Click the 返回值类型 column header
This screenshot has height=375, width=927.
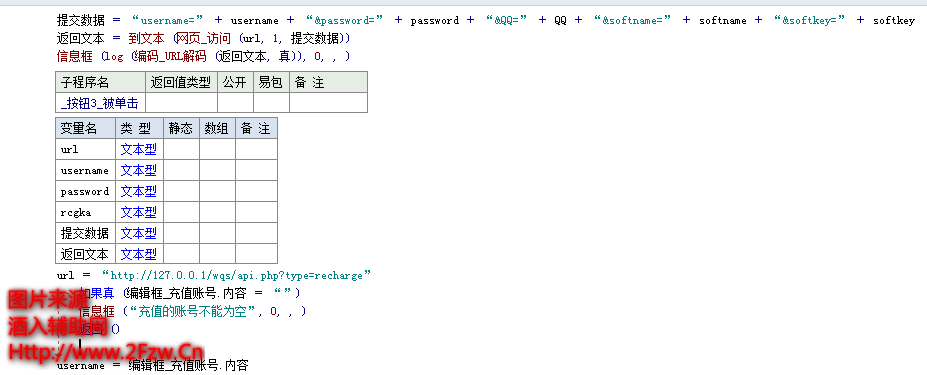point(181,82)
